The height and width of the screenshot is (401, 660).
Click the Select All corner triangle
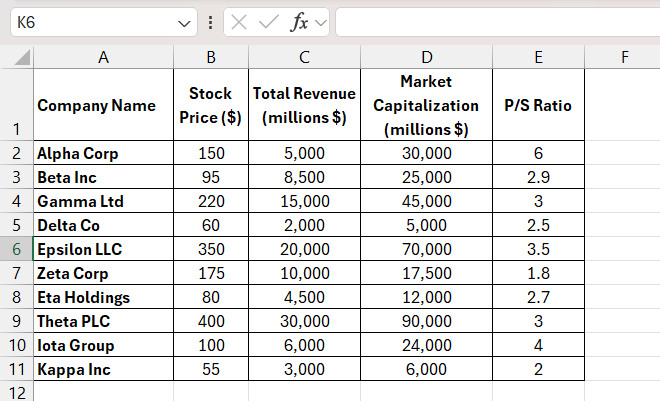click(x=22, y=57)
